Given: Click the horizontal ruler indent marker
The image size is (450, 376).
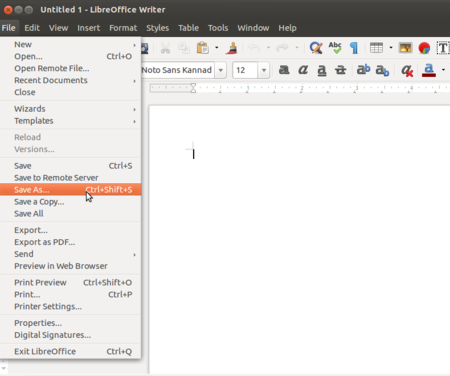Looking at the screenshot, I should click(193, 88).
